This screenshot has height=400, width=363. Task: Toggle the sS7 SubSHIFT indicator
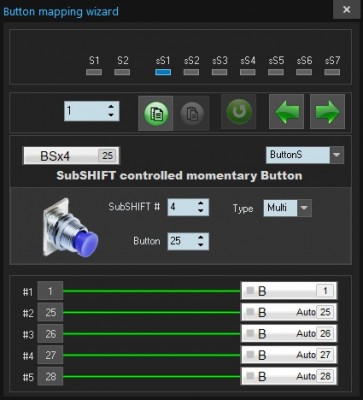point(332,72)
